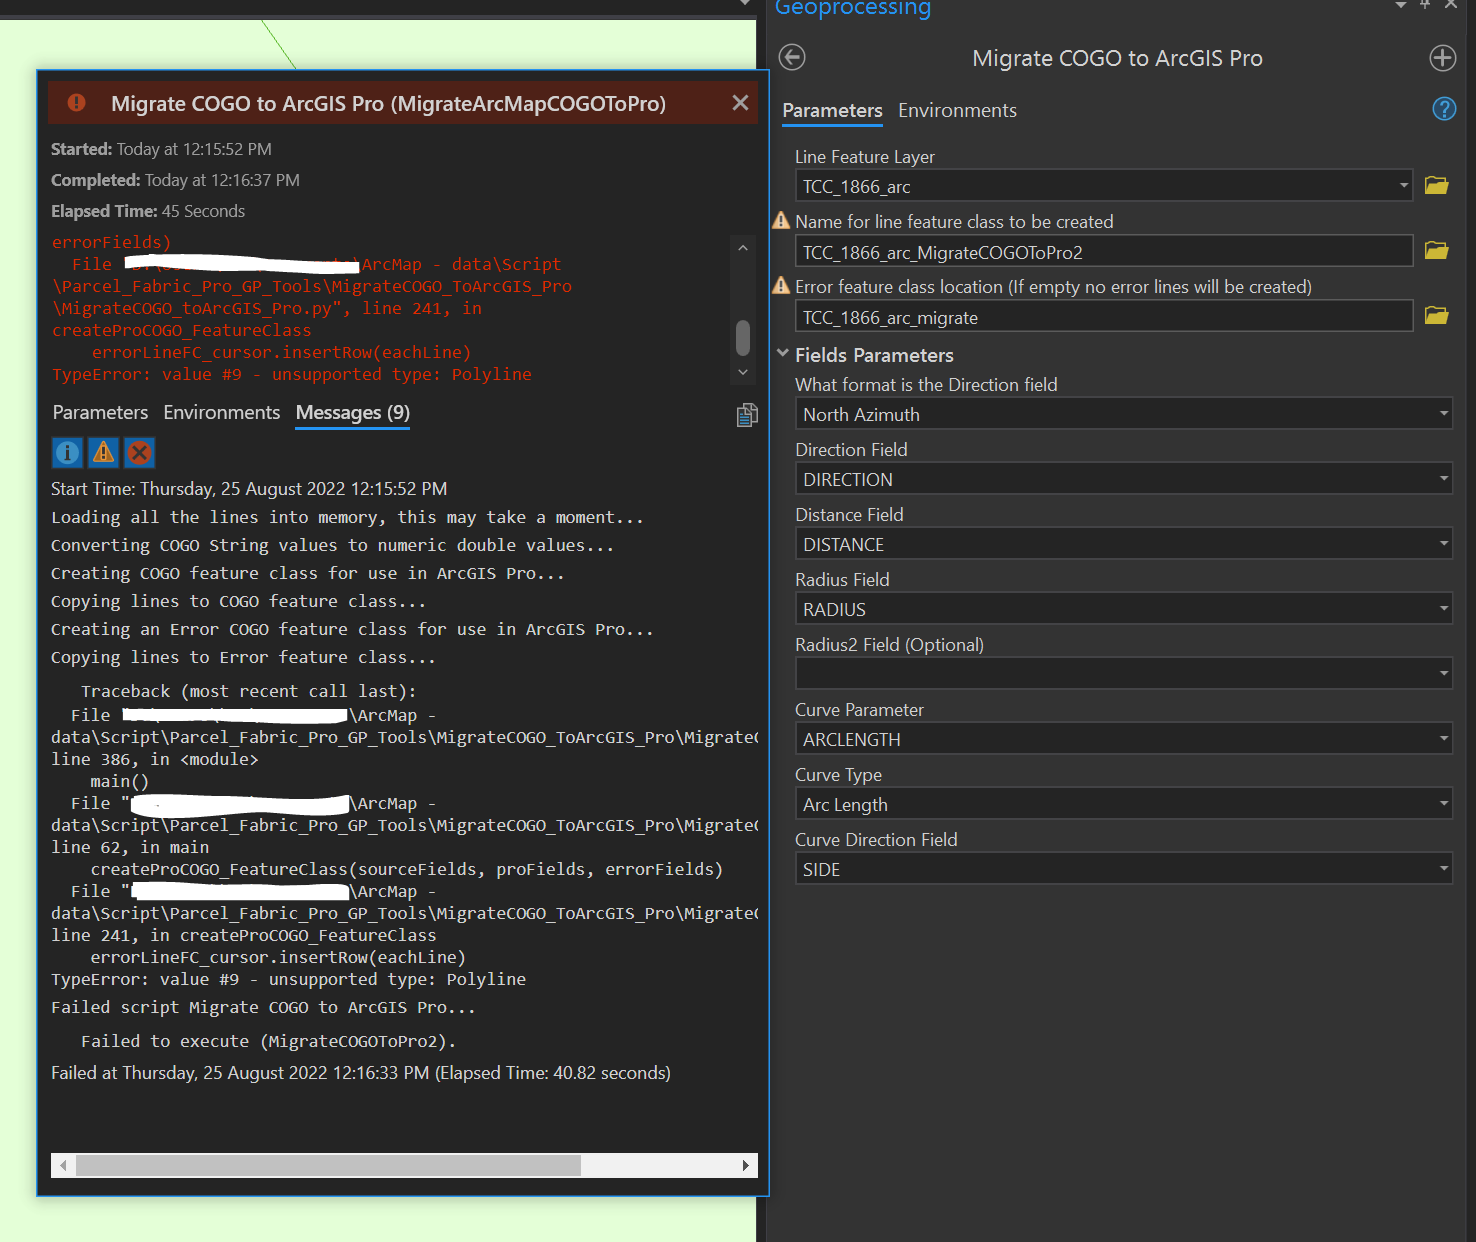Open a new tool with the plus icon
Image resolution: width=1476 pixels, height=1242 pixels.
[x=1443, y=58]
